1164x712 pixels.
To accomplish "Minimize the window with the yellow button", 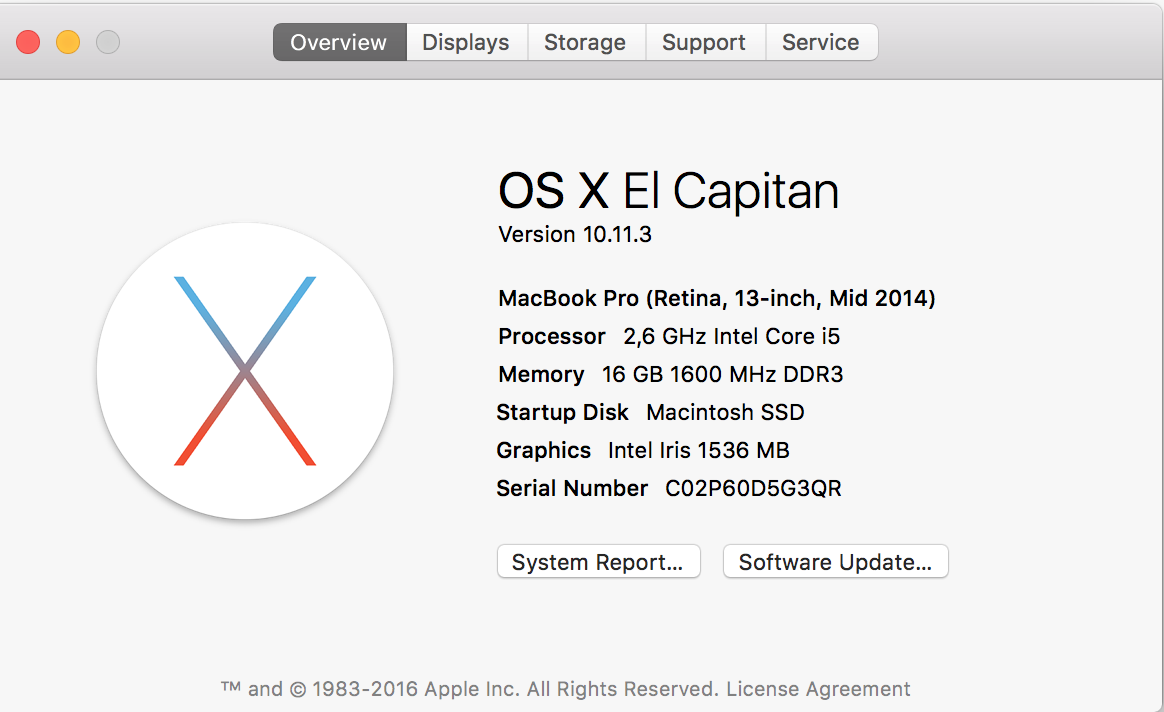I will pos(68,42).
